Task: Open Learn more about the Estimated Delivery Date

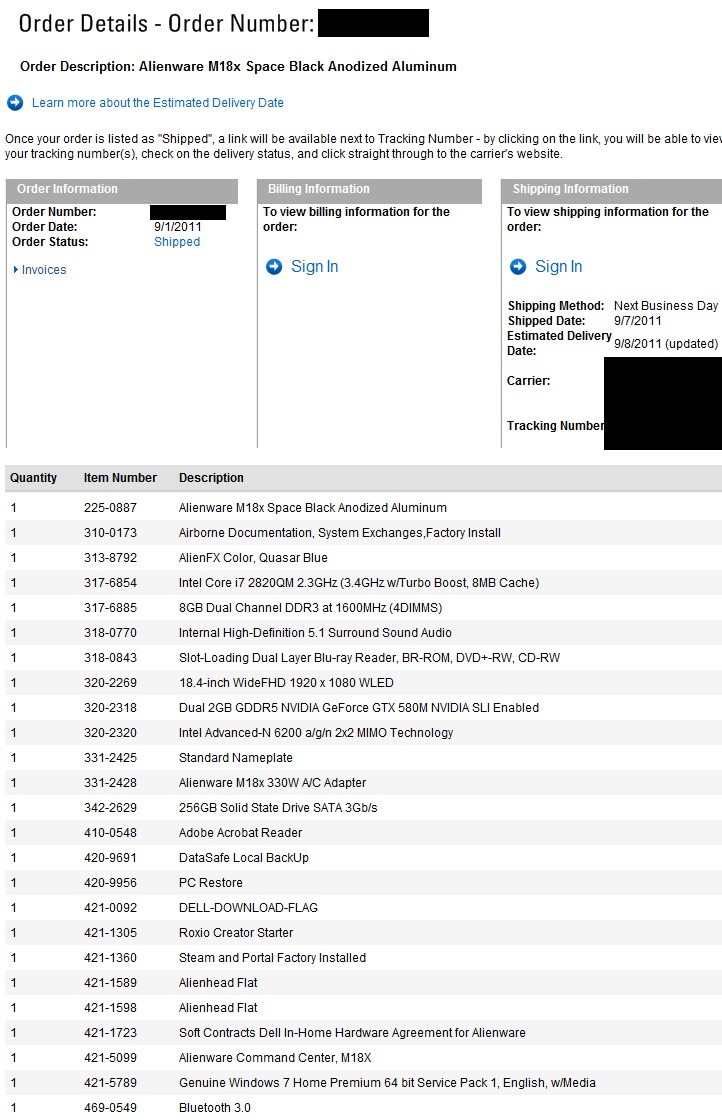Action: tap(158, 103)
